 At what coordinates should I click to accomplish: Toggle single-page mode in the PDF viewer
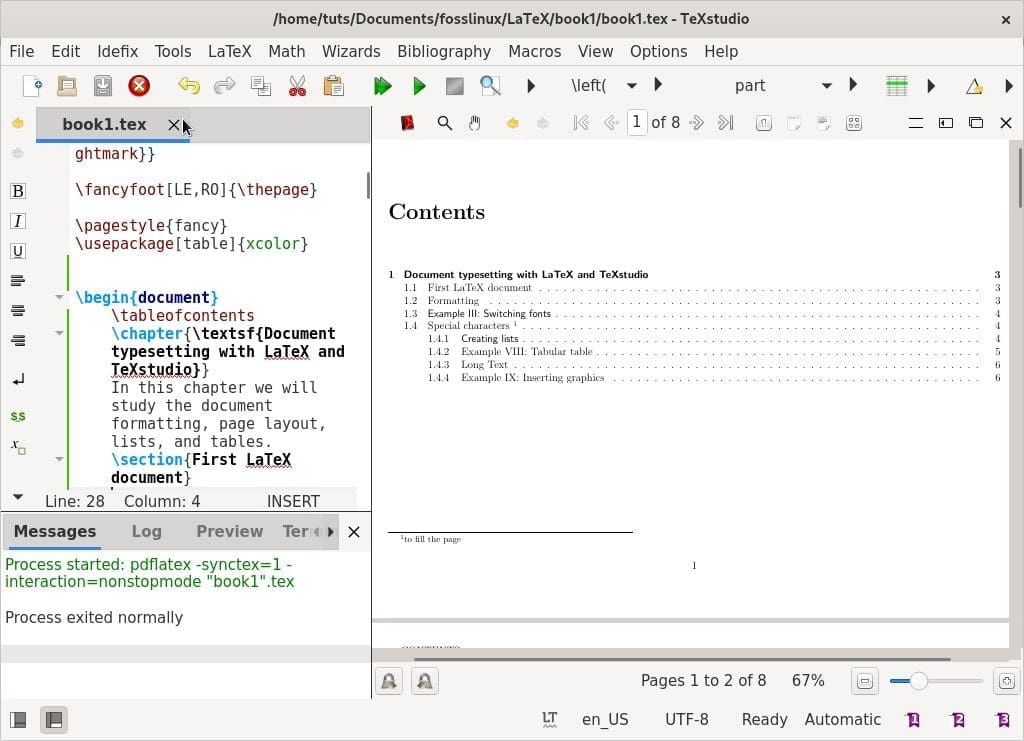click(763, 123)
